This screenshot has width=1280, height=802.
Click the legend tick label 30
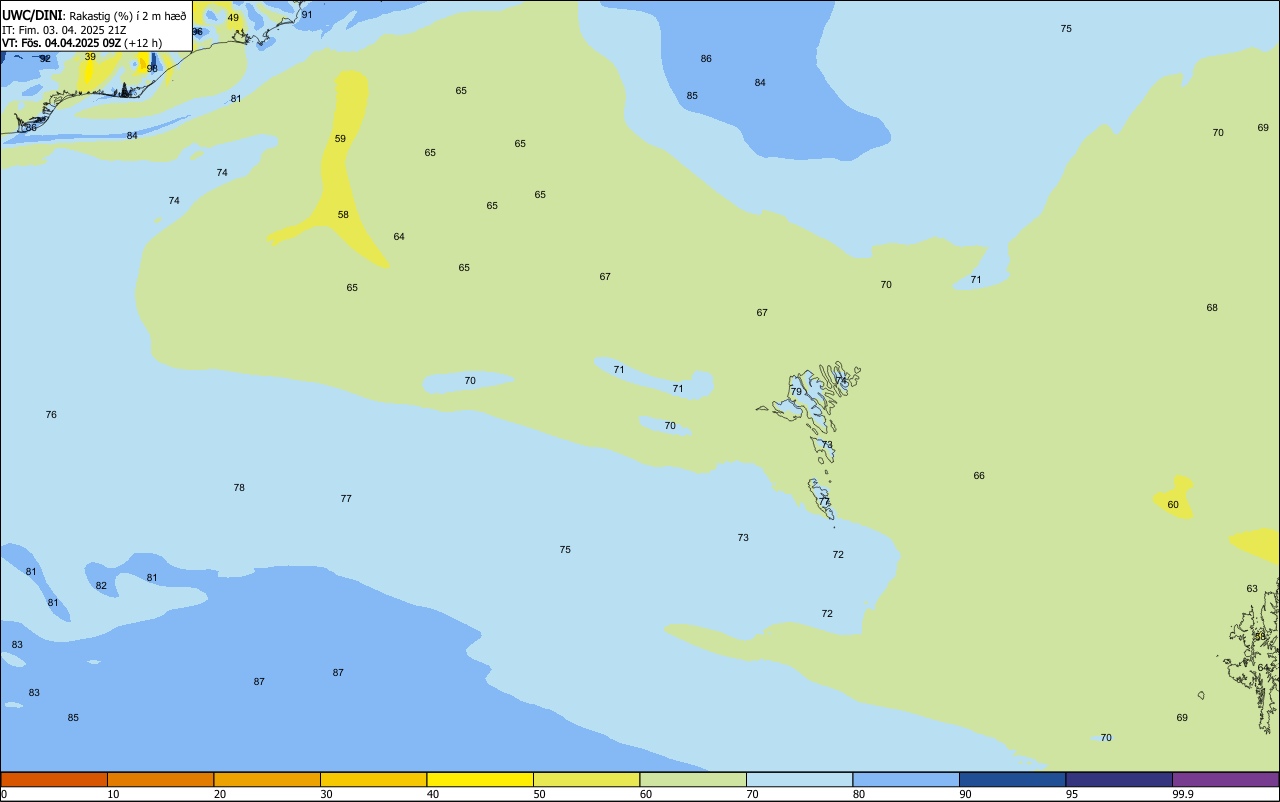point(326,794)
